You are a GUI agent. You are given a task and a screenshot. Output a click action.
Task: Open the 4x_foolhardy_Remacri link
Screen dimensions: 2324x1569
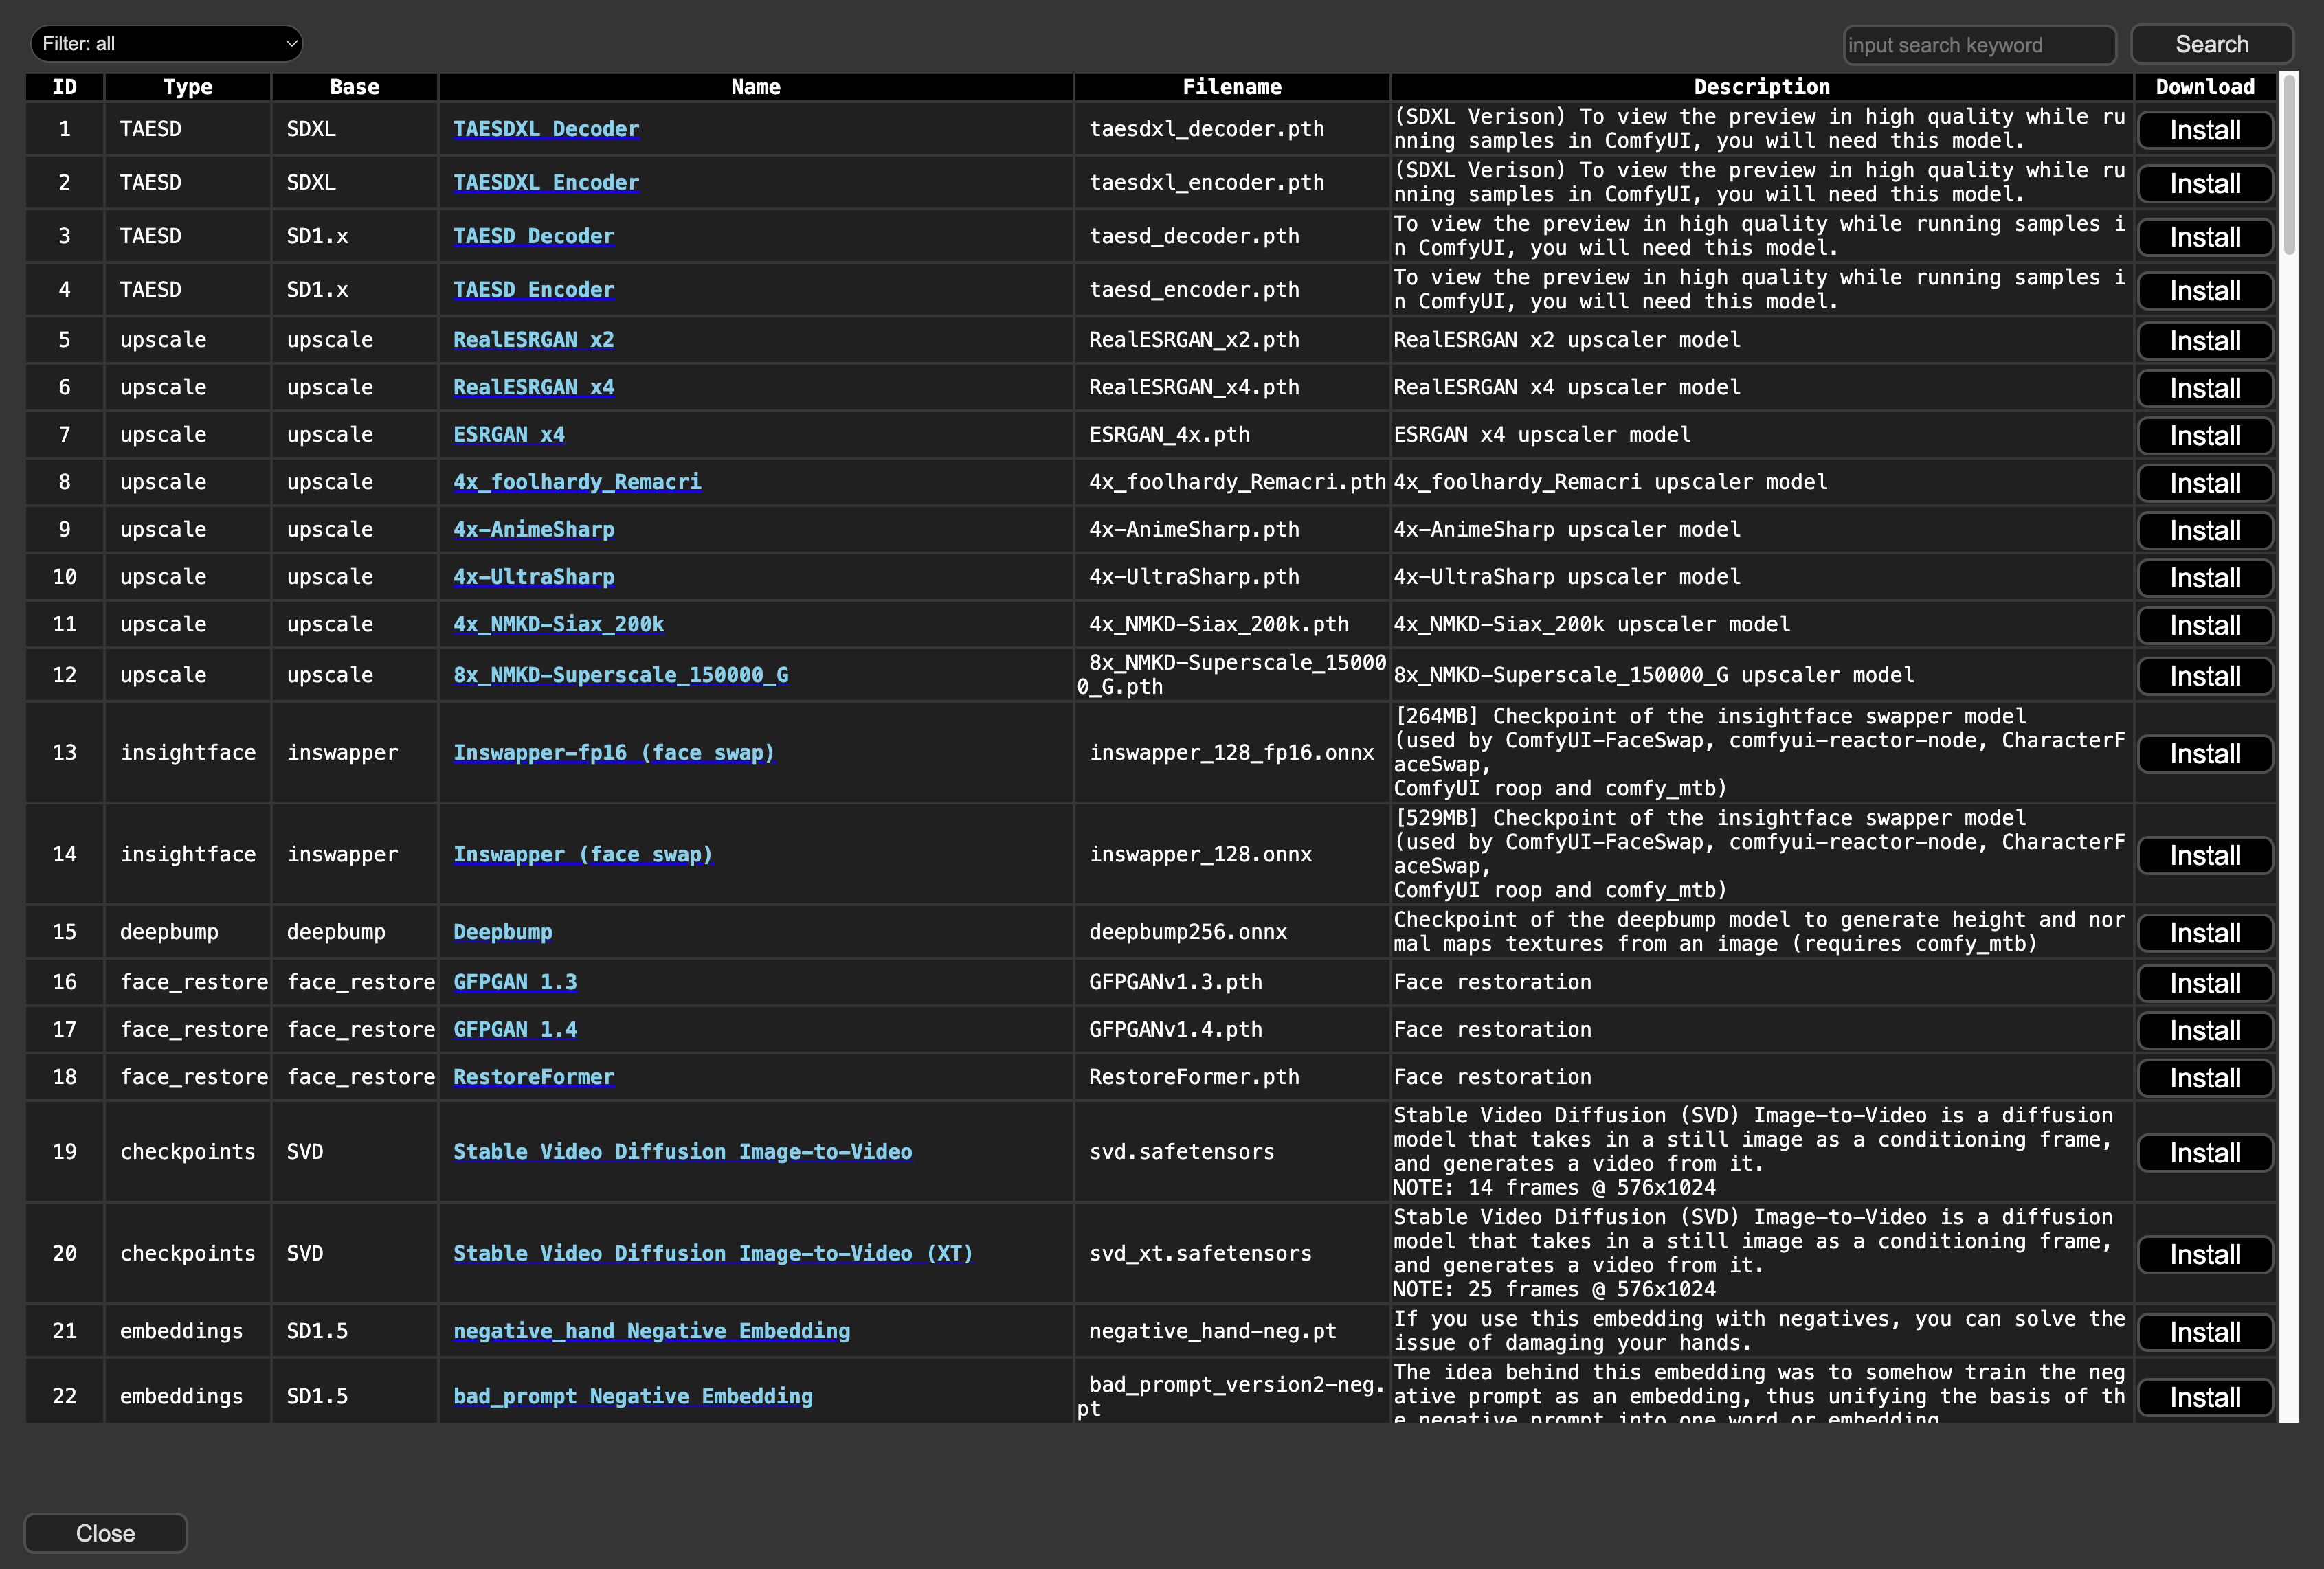coord(577,482)
